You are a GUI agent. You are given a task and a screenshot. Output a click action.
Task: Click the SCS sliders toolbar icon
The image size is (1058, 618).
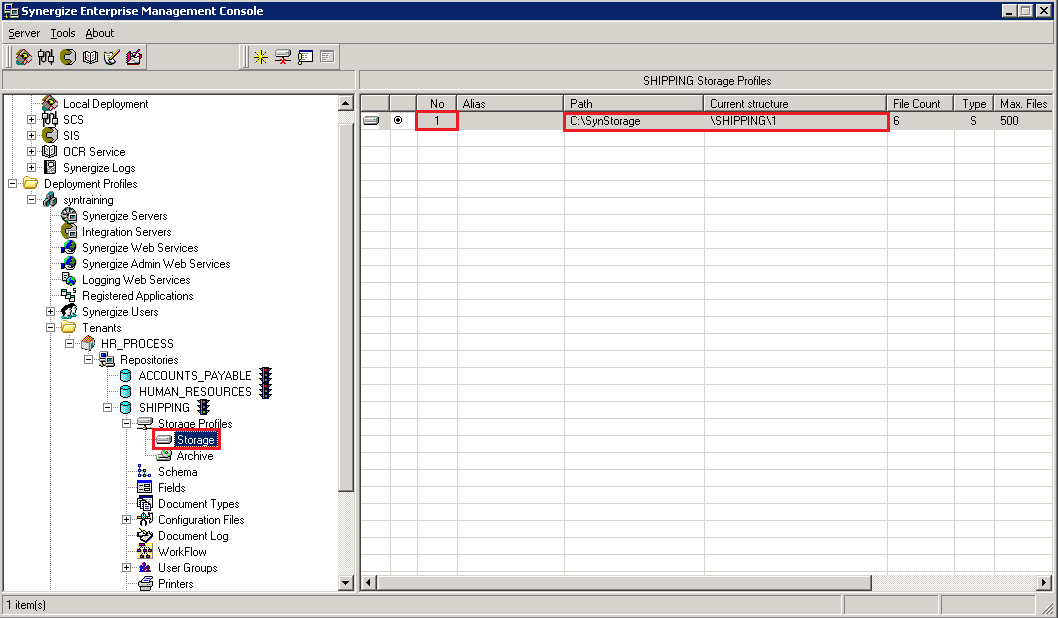pyautogui.click(x=46, y=57)
